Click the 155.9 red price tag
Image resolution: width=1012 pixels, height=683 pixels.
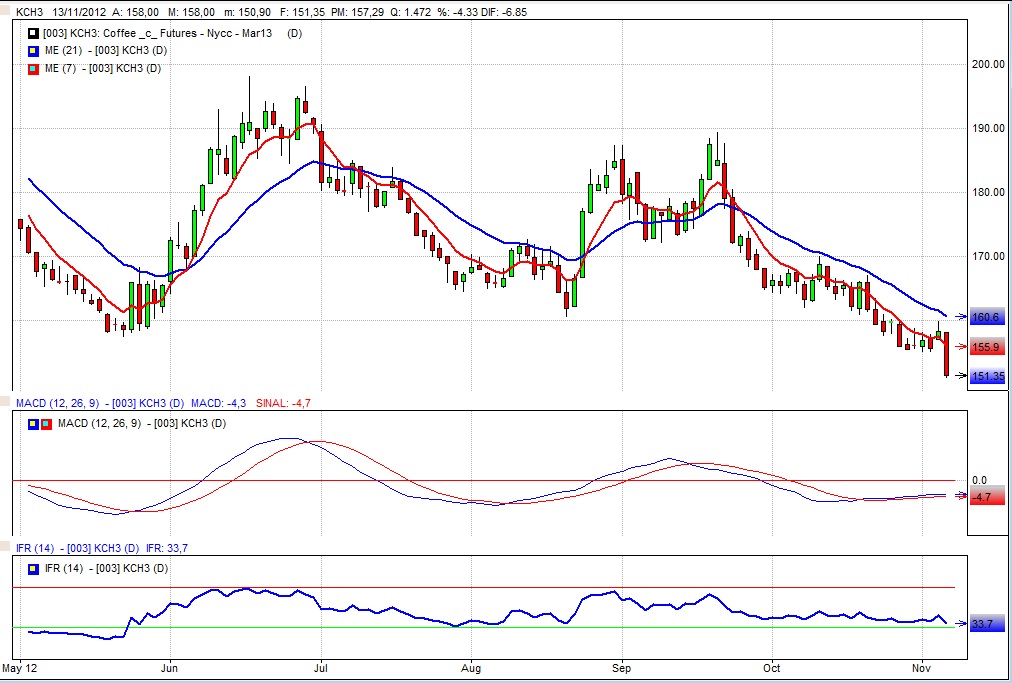point(986,347)
